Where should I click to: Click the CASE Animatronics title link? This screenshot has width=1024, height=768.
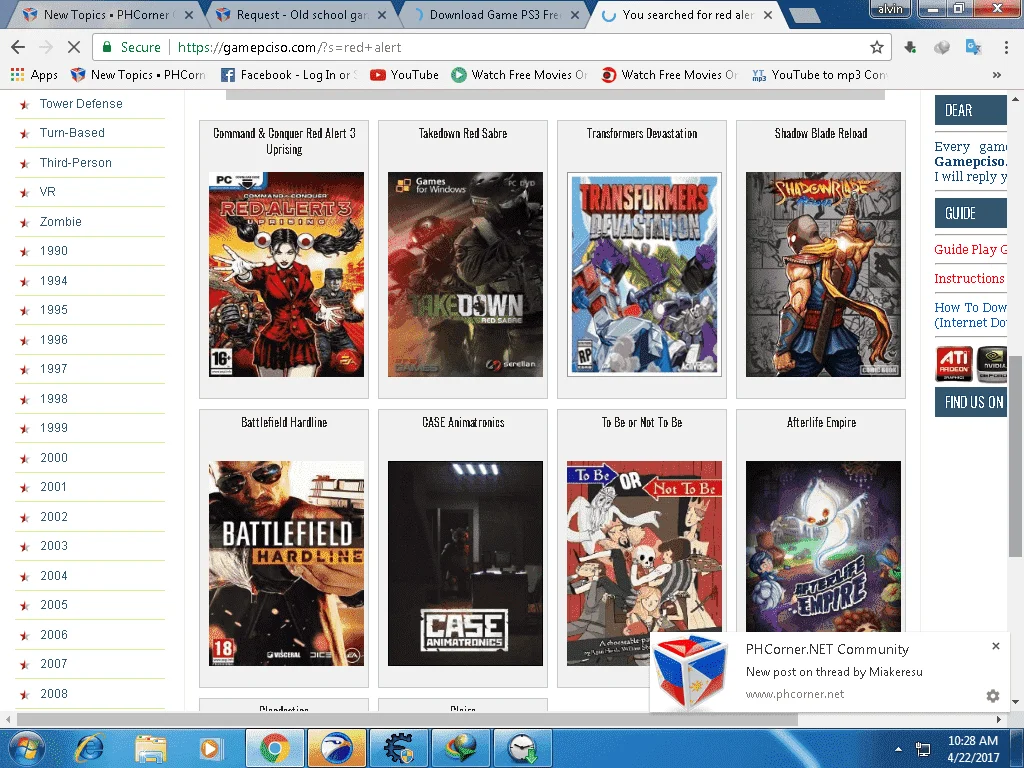pyautogui.click(x=463, y=423)
